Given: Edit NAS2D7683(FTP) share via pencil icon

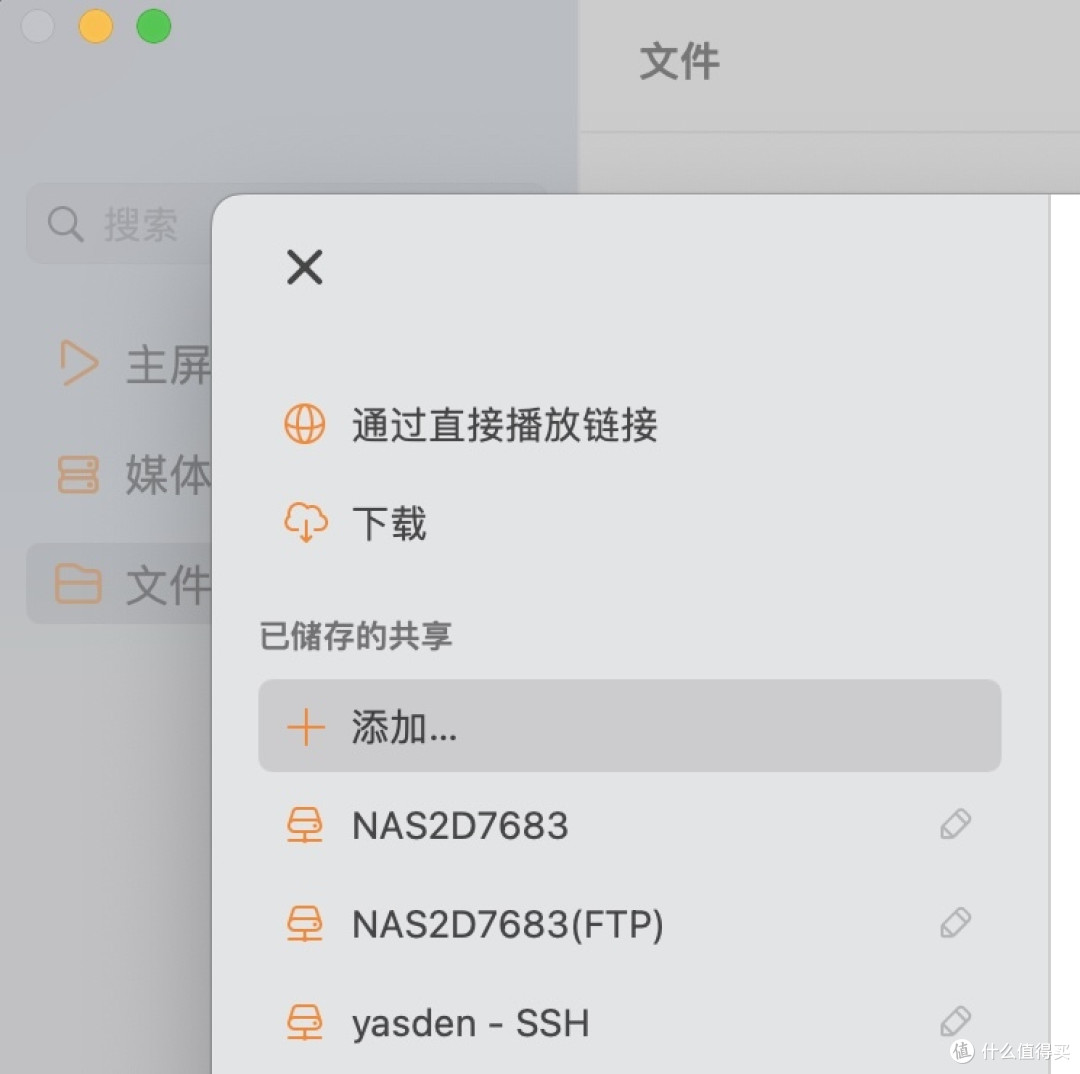Looking at the screenshot, I should click(955, 921).
